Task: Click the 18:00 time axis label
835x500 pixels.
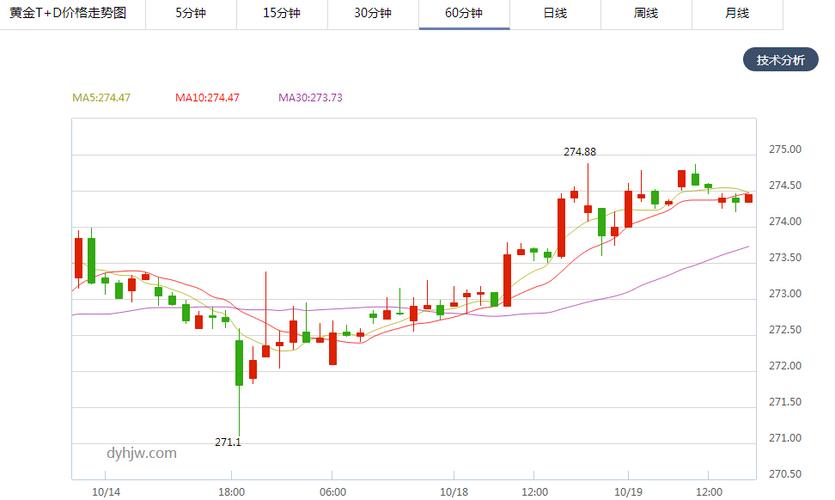Action: (231, 492)
